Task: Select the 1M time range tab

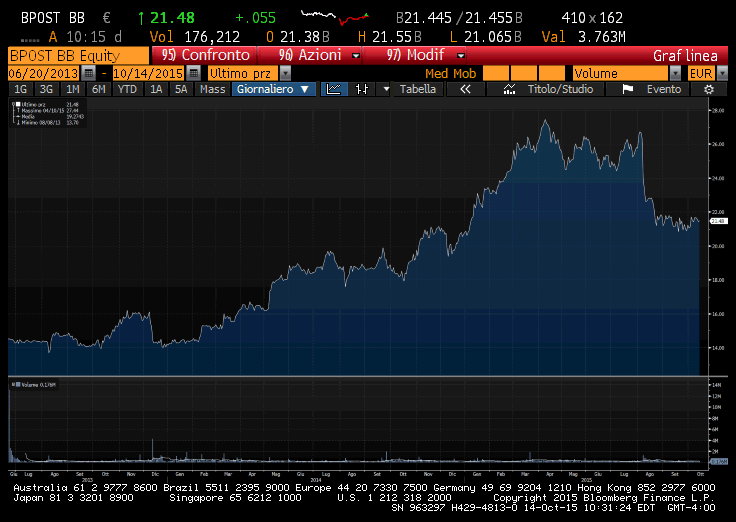Action: coord(72,89)
